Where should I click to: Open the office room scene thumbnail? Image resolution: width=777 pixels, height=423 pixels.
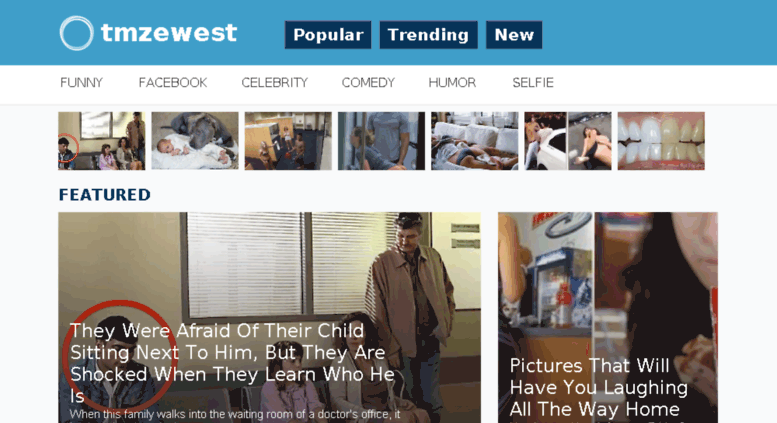click(x=288, y=141)
